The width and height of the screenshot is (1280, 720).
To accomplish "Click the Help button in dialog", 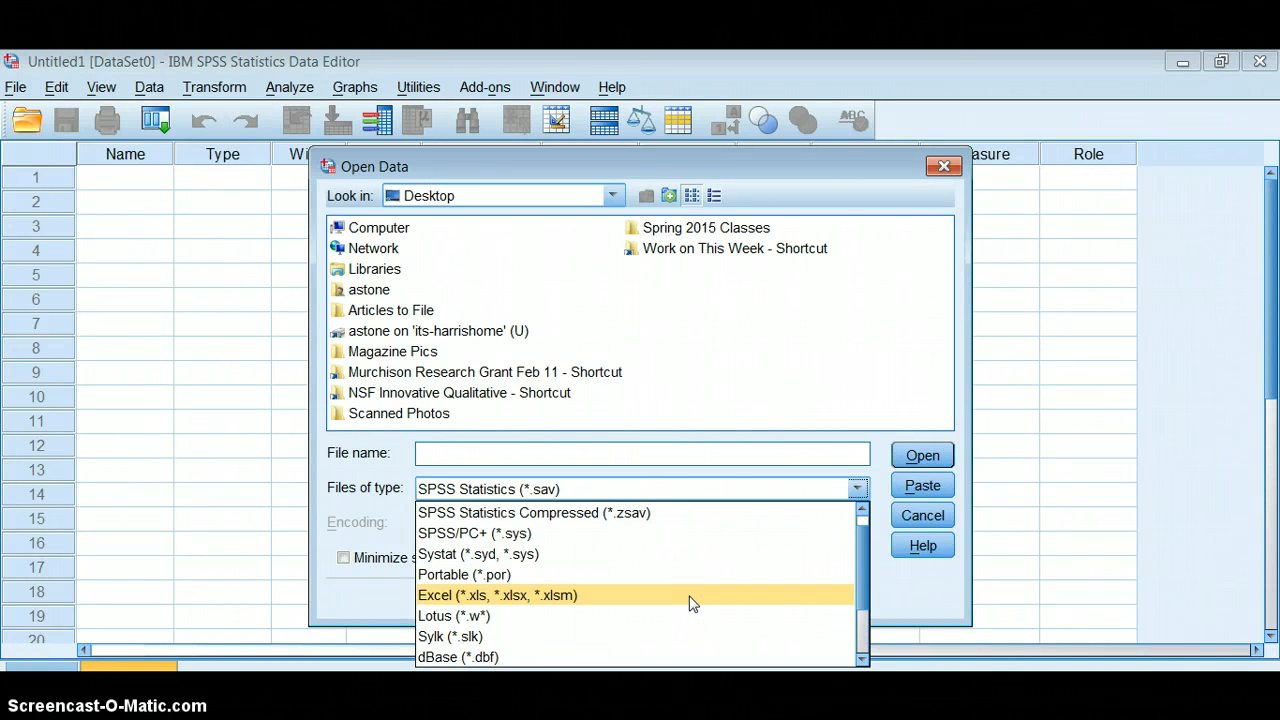I will click(923, 545).
